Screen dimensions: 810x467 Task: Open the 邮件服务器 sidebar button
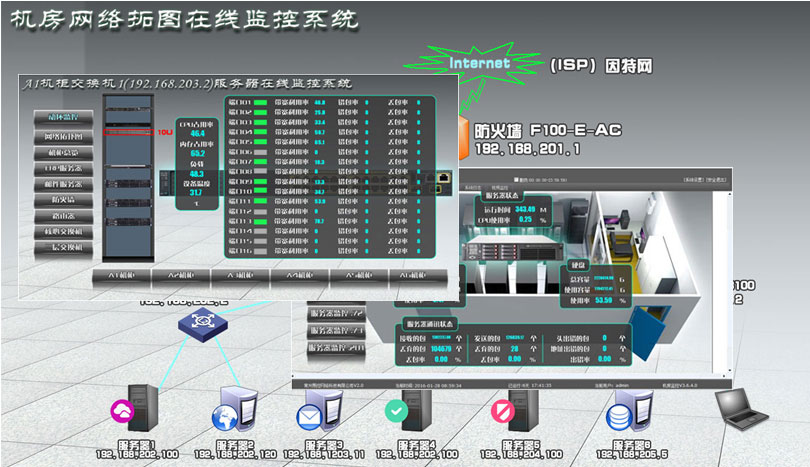pos(64,184)
